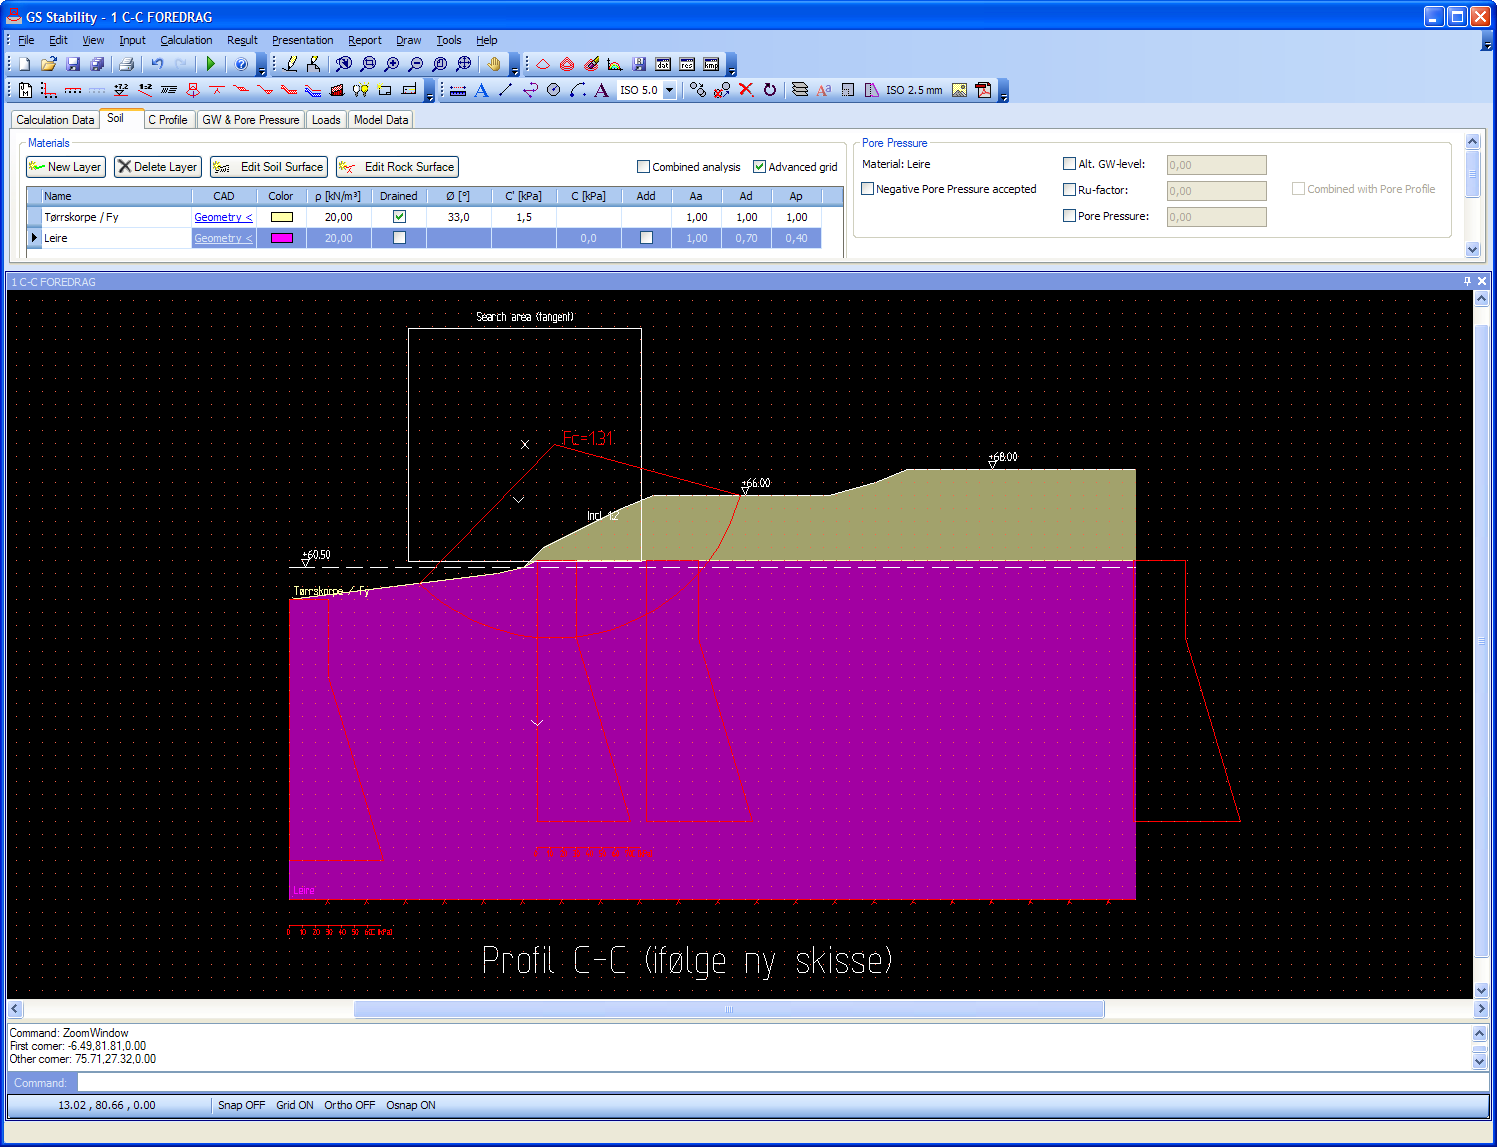Click the insert image icon
The width and height of the screenshot is (1497, 1147).
[x=959, y=90]
